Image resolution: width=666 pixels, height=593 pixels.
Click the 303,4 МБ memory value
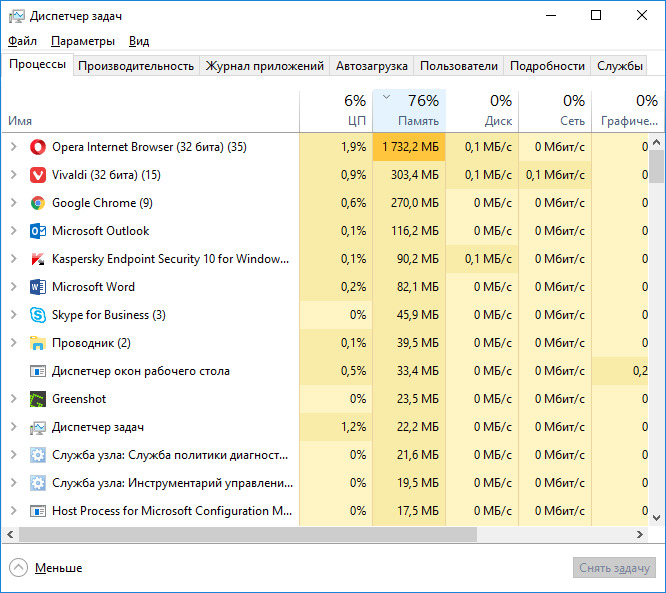[415, 175]
